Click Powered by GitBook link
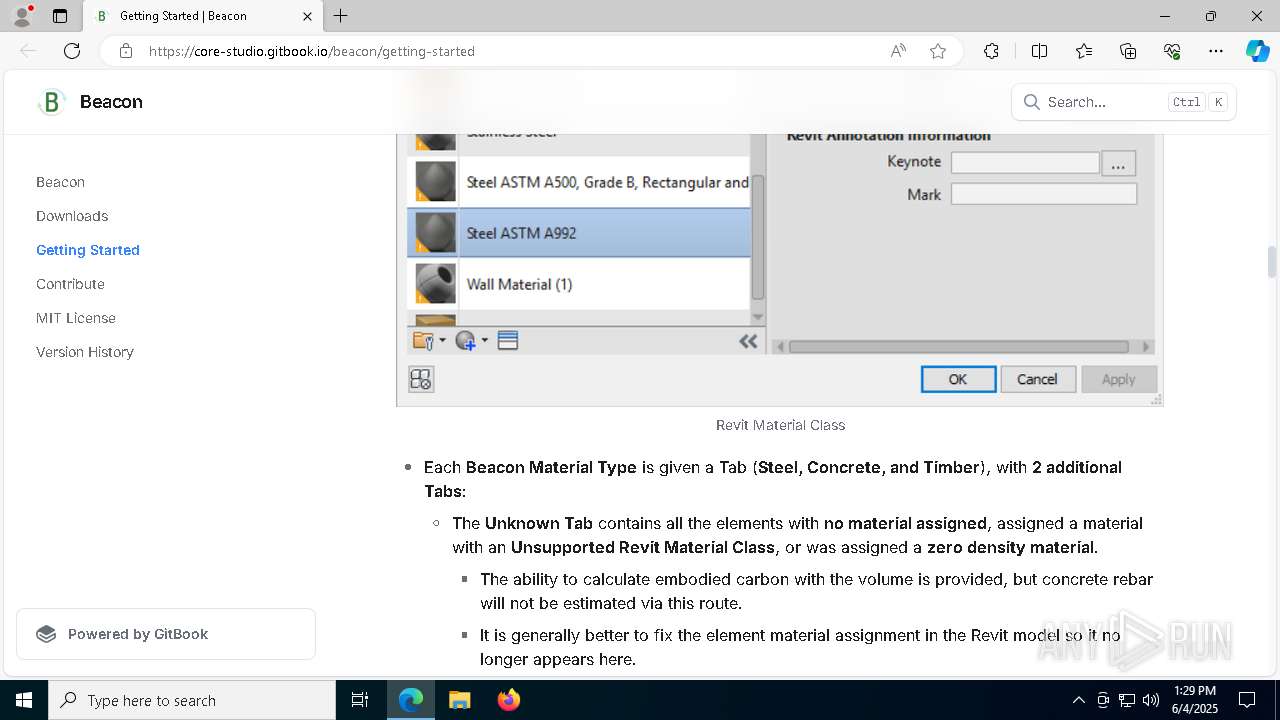The width and height of the screenshot is (1280, 720). [166, 634]
